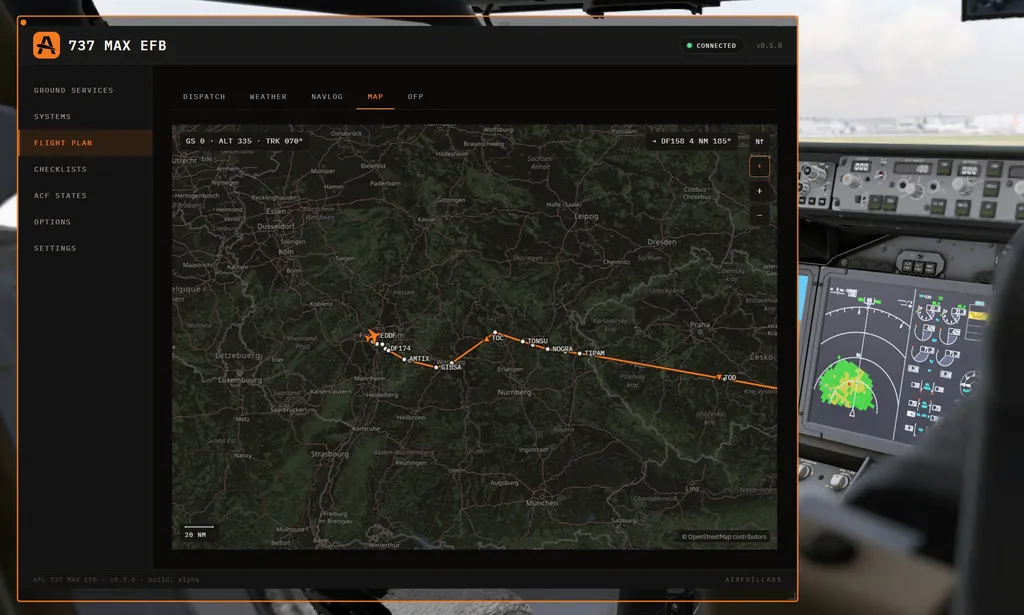The height and width of the screenshot is (615, 1024).
Task: Click the orange Airfoillabs logo icon
Action: 46,45
